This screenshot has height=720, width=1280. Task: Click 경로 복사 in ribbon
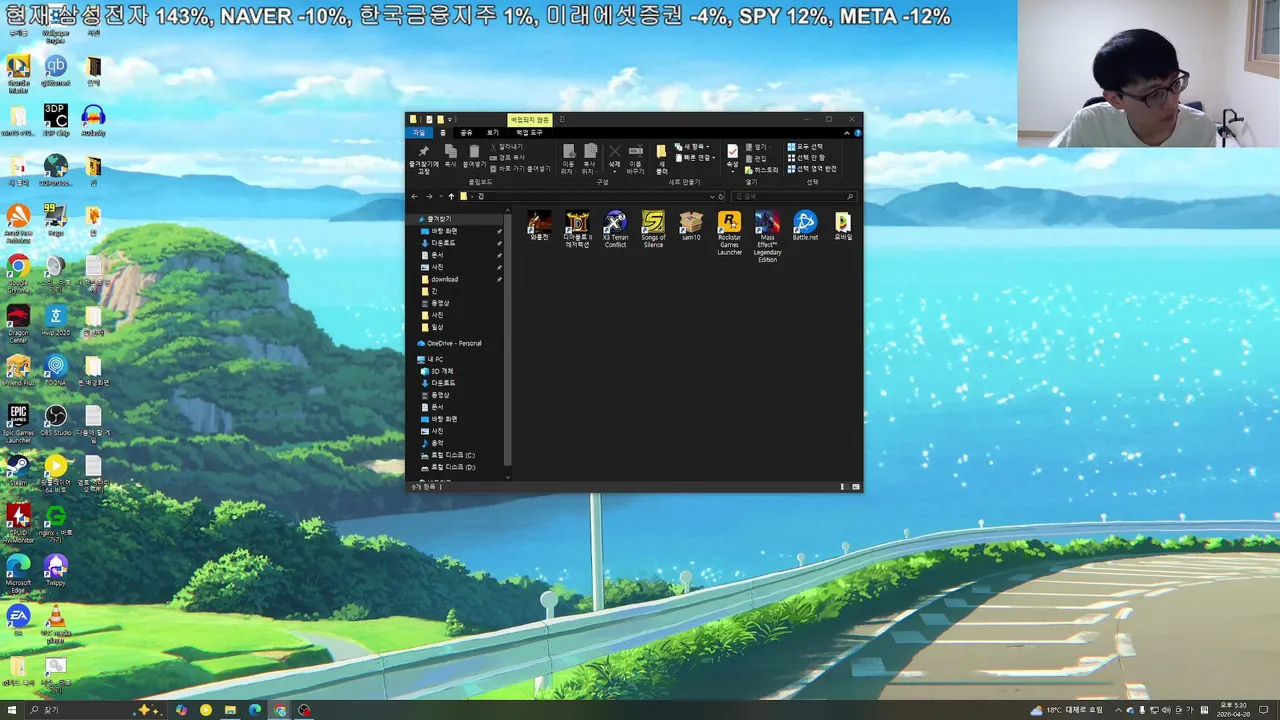(507, 157)
